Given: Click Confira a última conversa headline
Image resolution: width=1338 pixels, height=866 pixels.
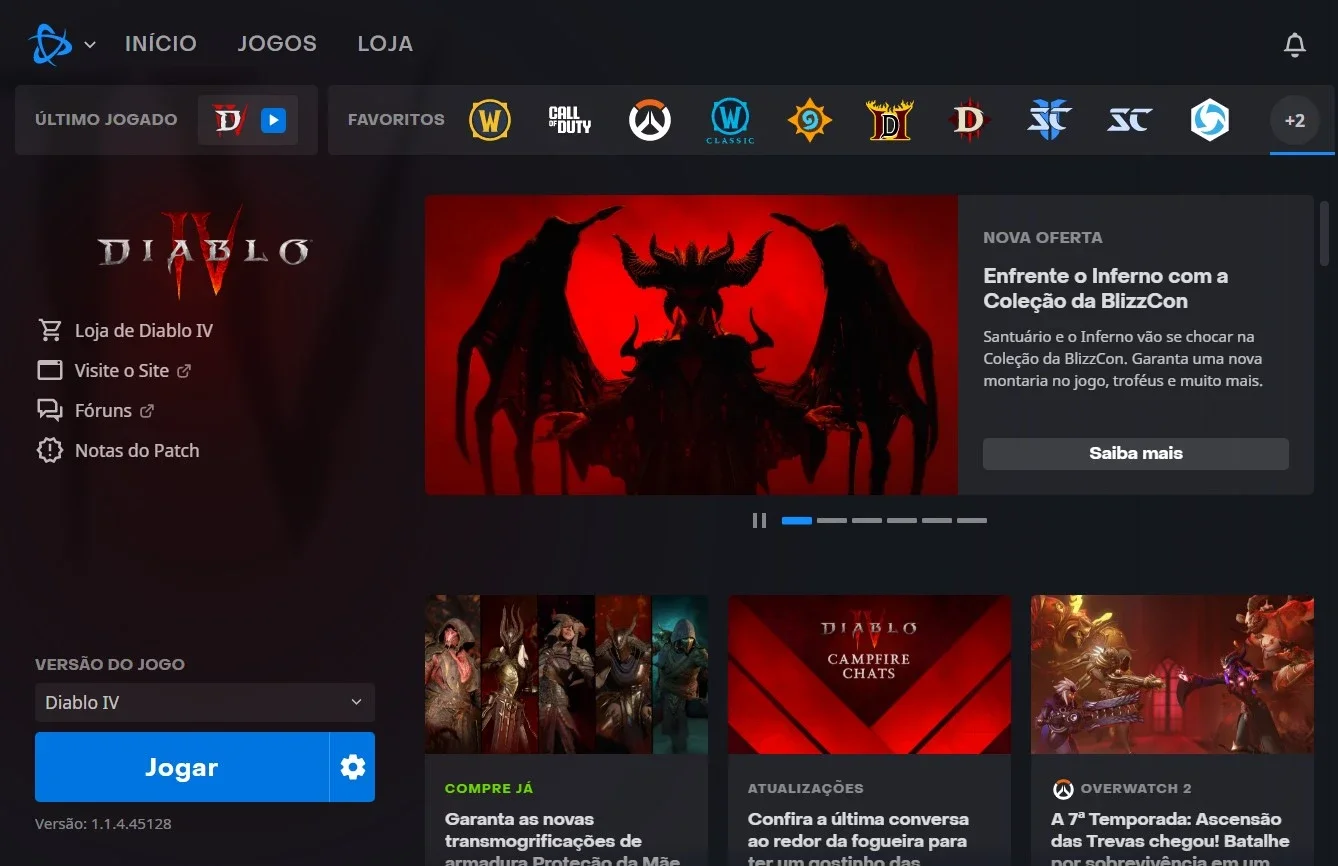Looking at the screenshot, I should 860,840.
